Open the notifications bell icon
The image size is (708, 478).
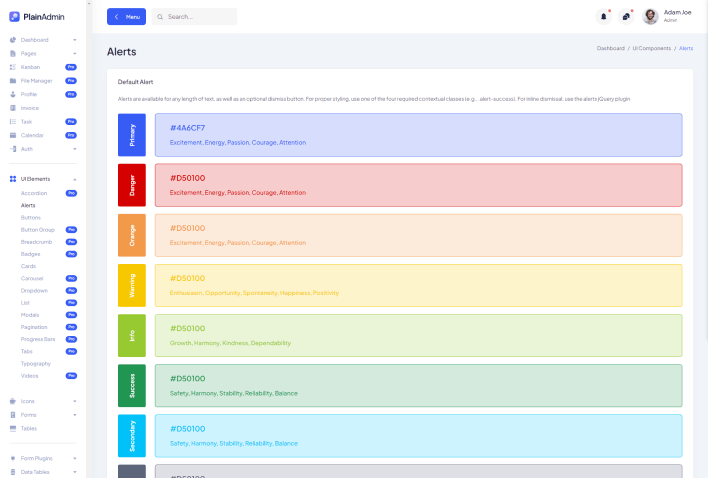click(603, 16)
